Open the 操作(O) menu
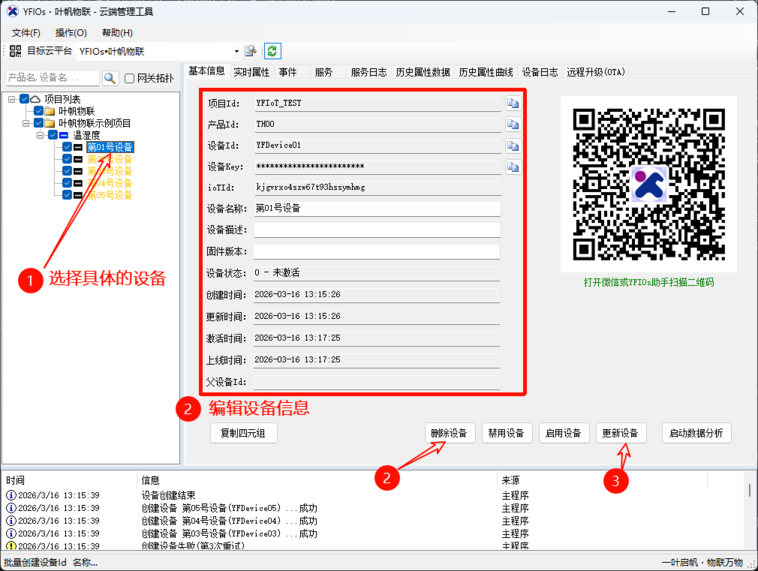Screen dimensions: 758x571 pos(71,33)
